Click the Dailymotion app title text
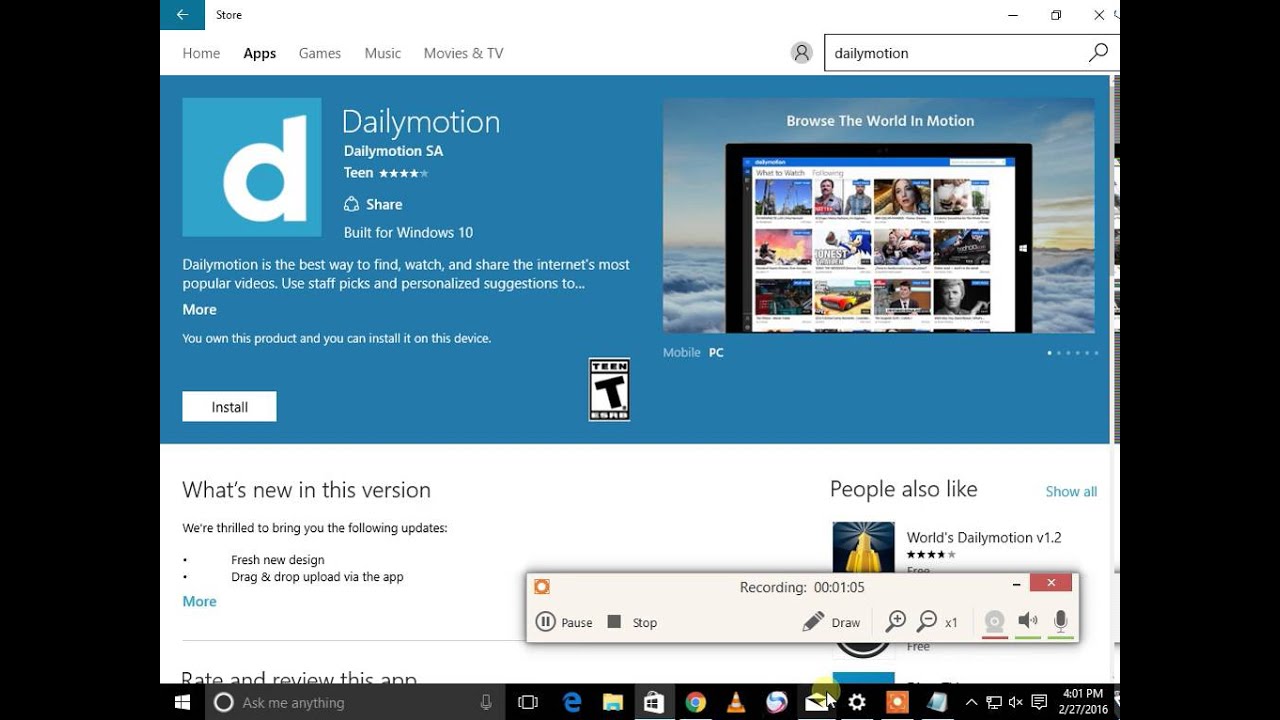Viewport: 1280px width, 720px height. coord(421,121)
